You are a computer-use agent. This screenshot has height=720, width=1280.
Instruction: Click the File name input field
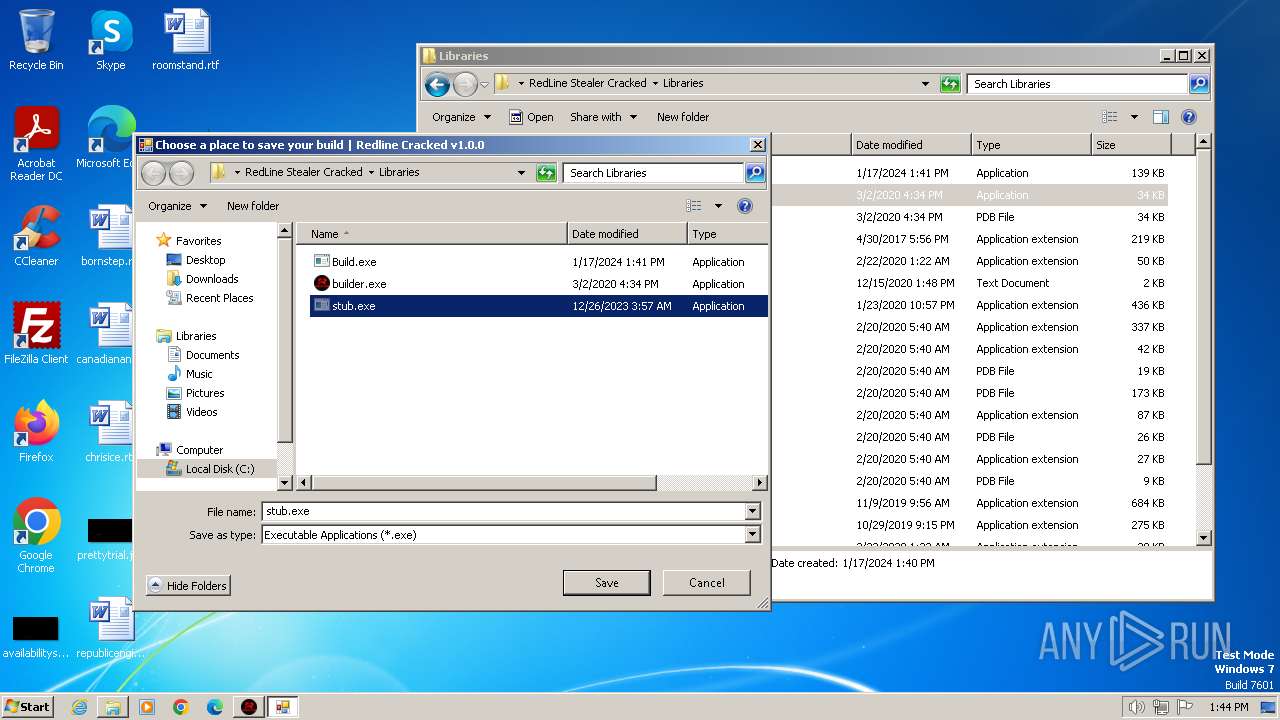point(503,511)
